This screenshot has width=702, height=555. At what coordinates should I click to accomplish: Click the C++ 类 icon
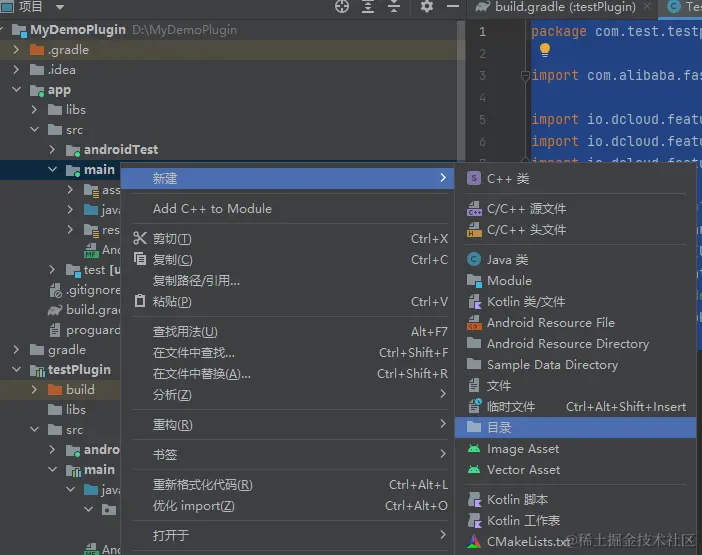coord(474,178)
